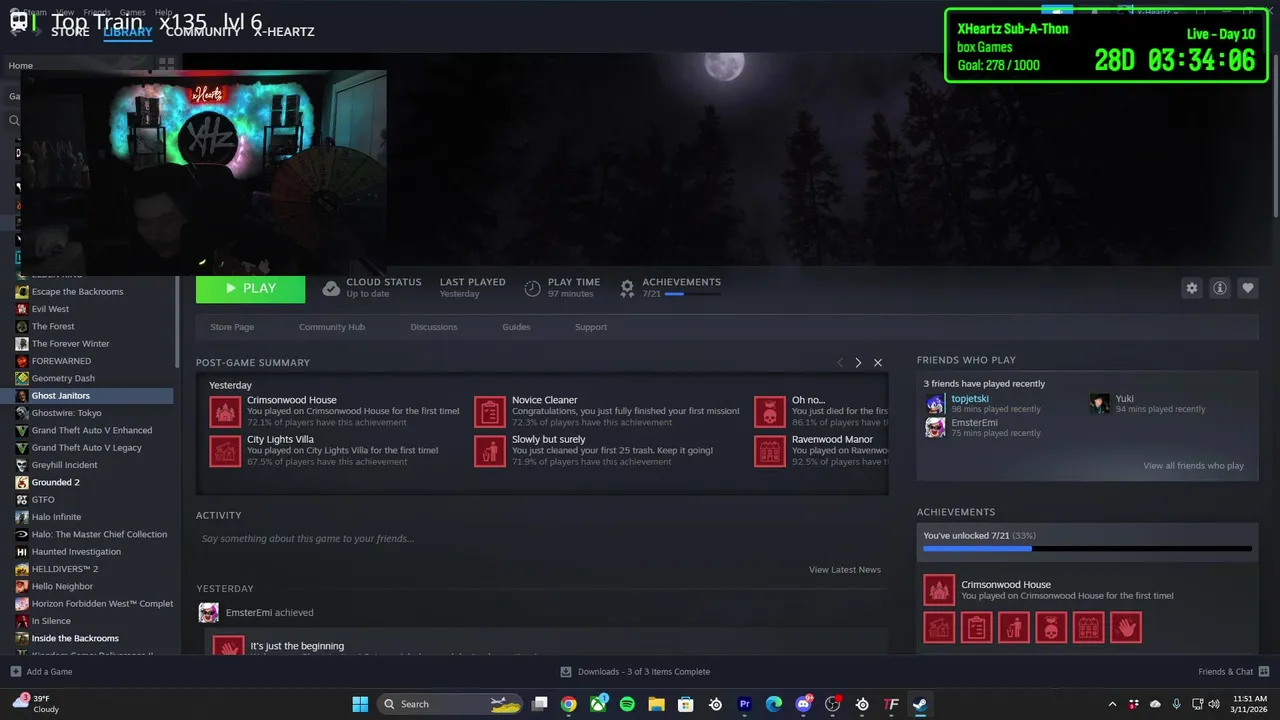
Task: Click the Home library button
Action: pyautogui.click(x=20, y=66)
